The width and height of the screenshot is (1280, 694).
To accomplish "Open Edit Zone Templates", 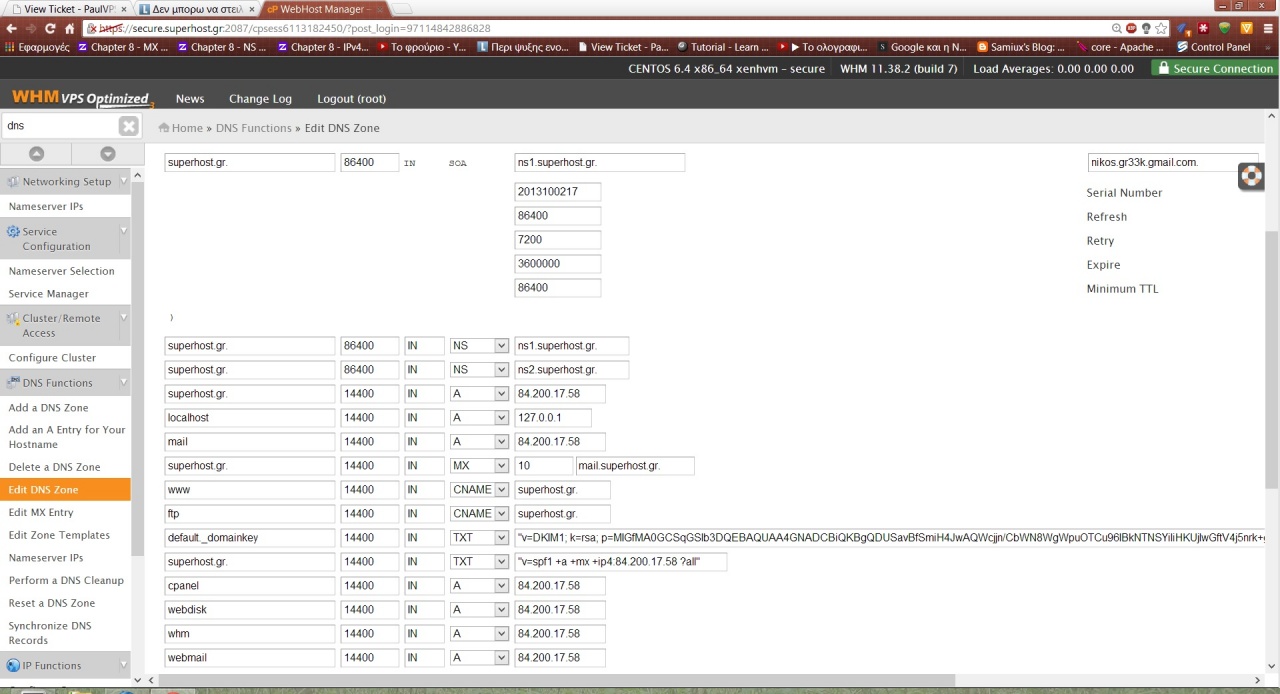I will [59, 535].
